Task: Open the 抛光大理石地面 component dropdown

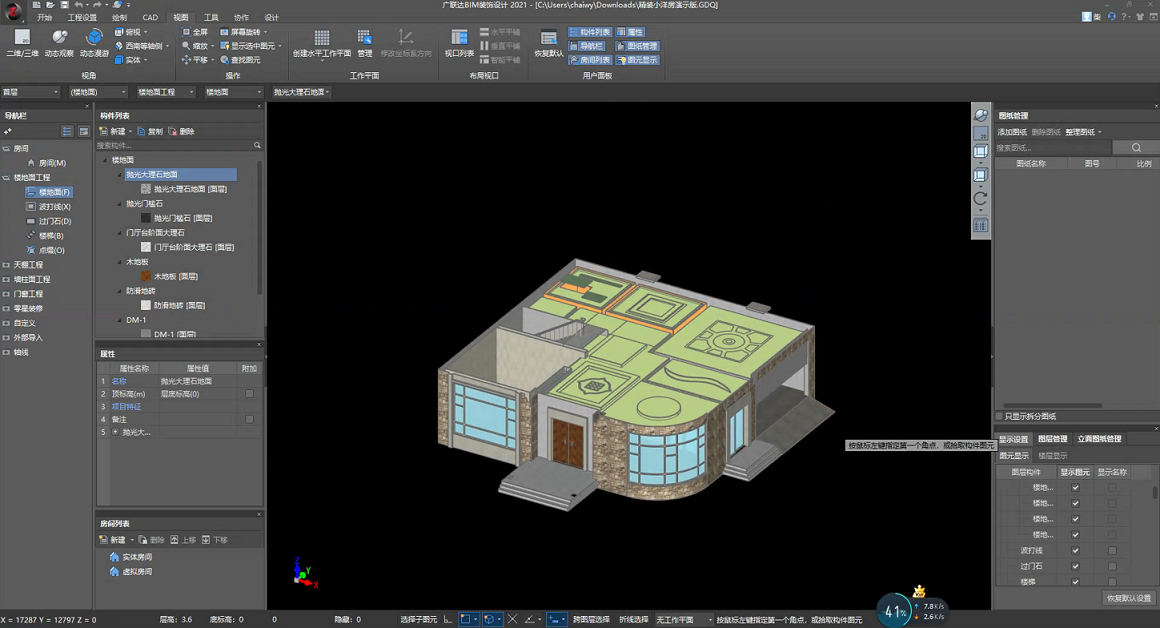Action: [x=301, y=92]
